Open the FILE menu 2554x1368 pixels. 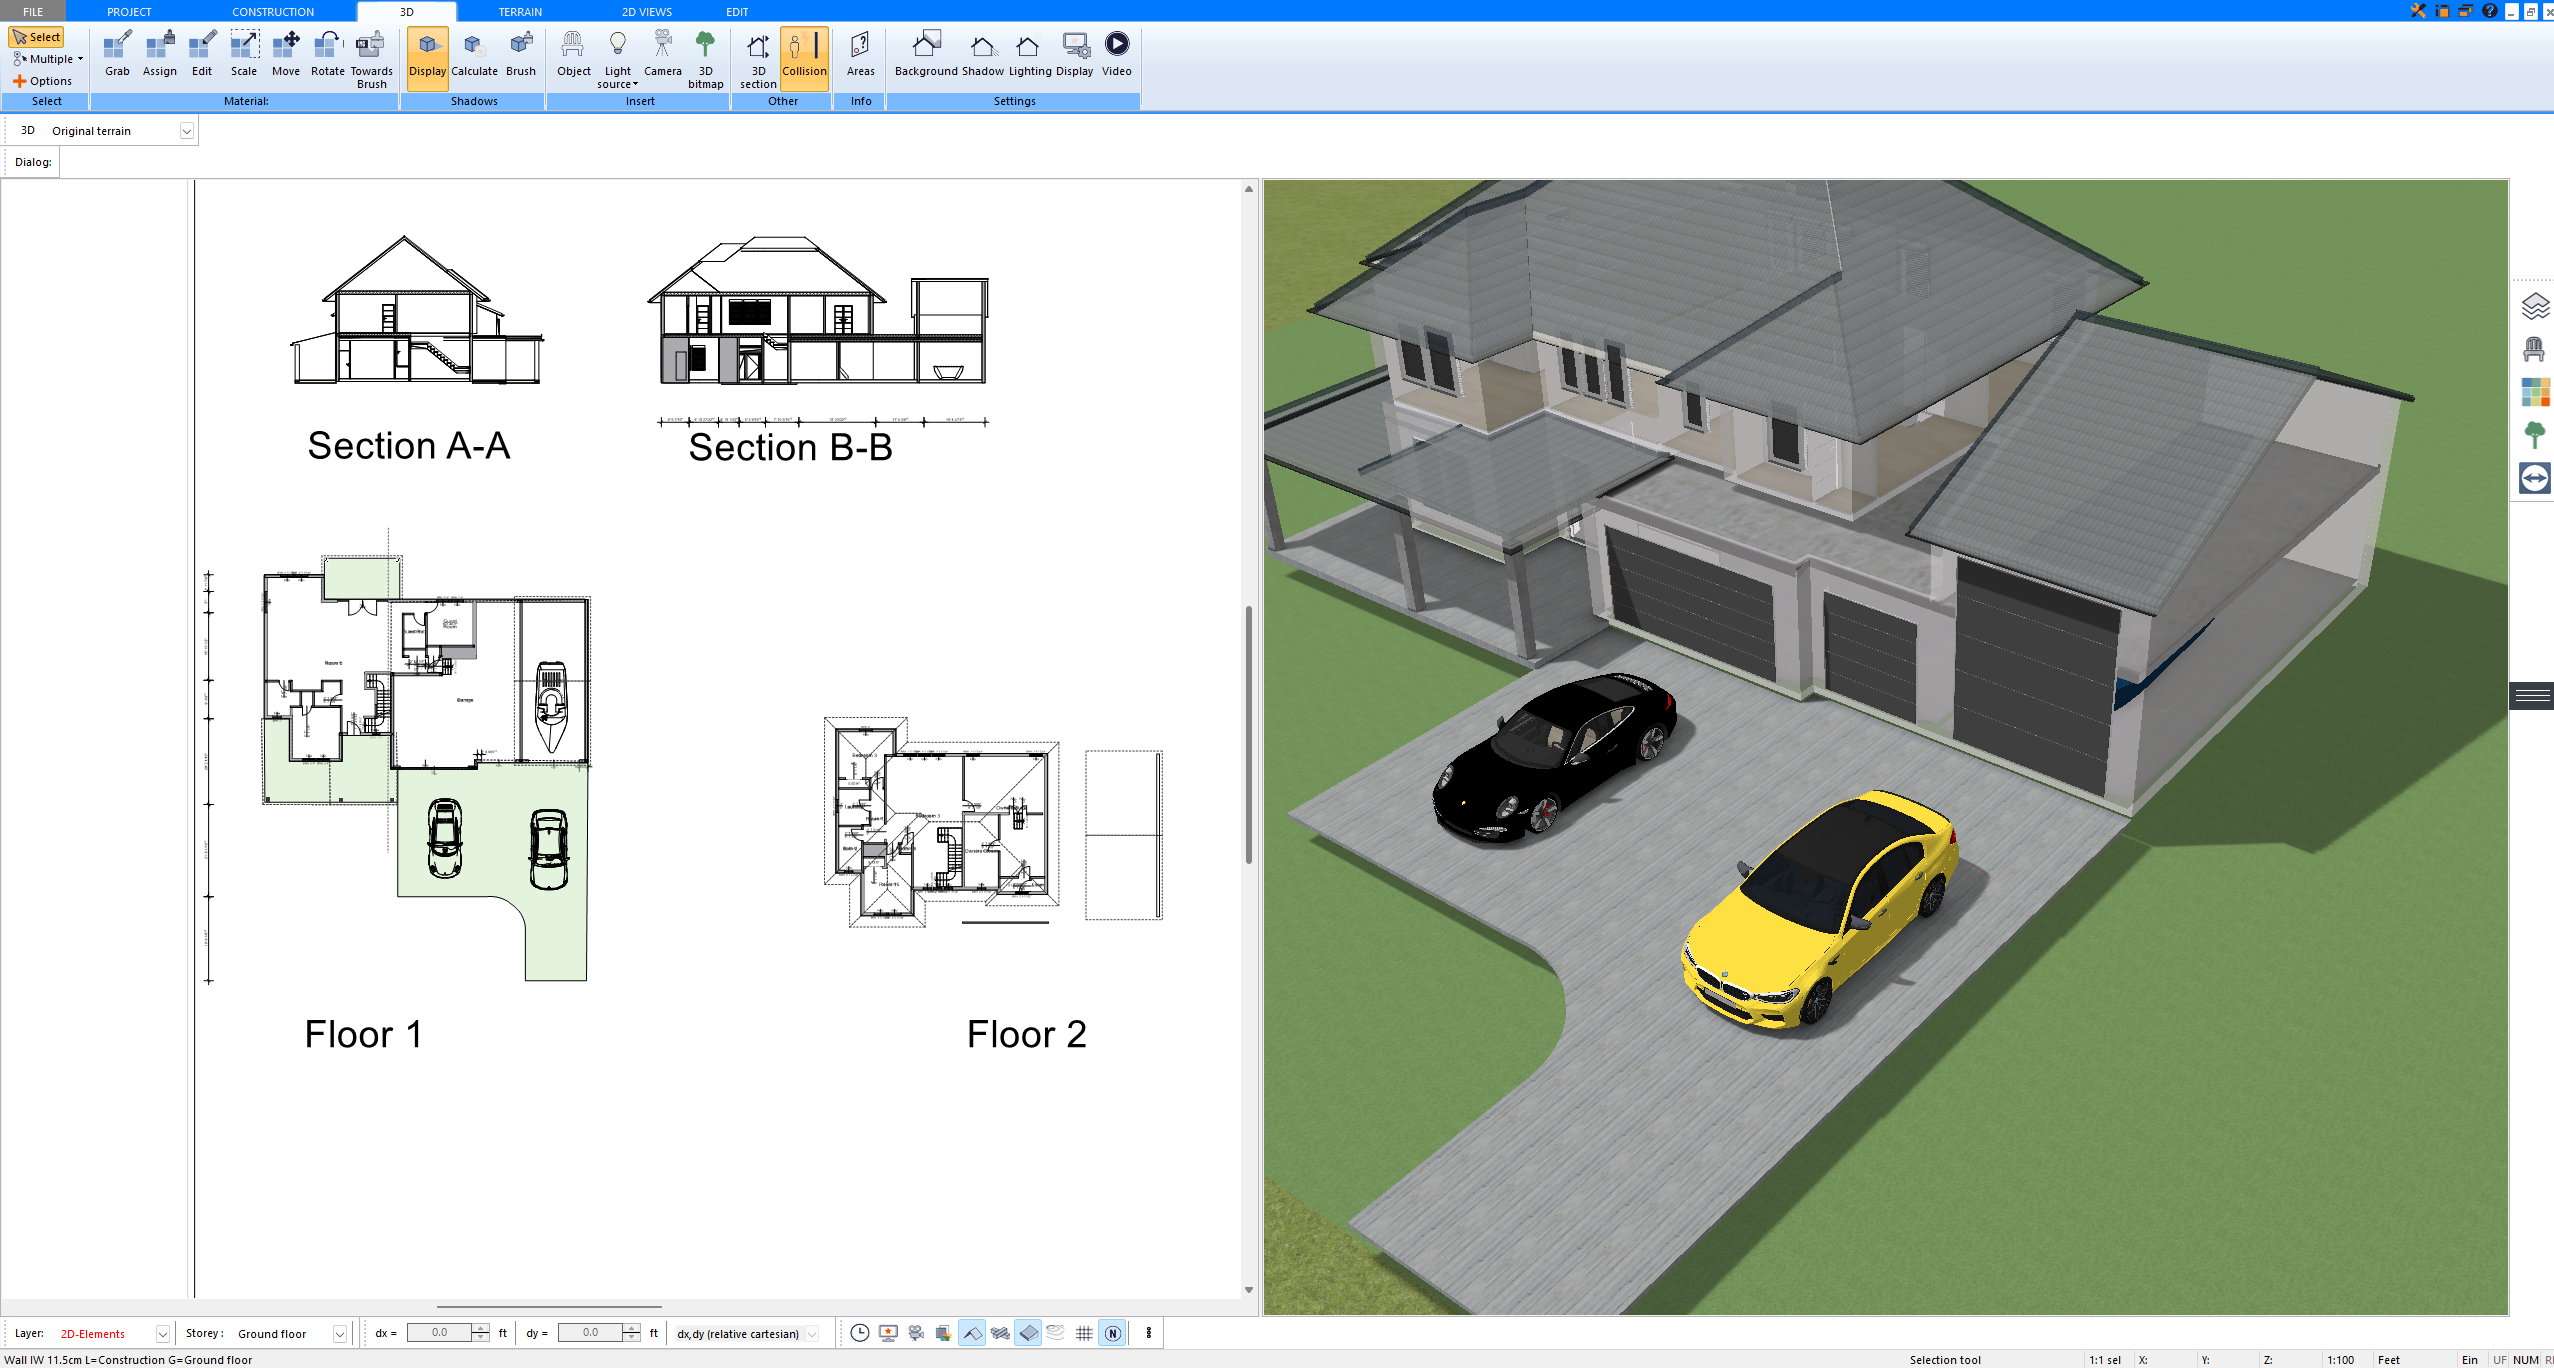[x=33, y=11]
